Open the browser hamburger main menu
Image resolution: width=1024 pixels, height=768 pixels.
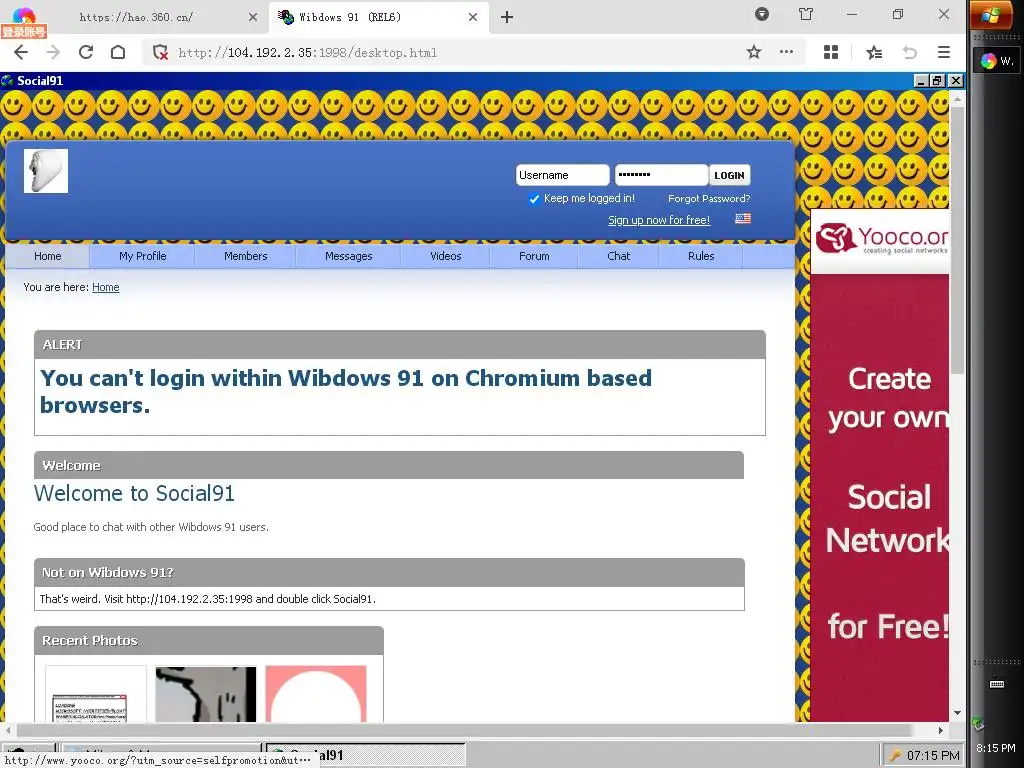coord(943,52)
